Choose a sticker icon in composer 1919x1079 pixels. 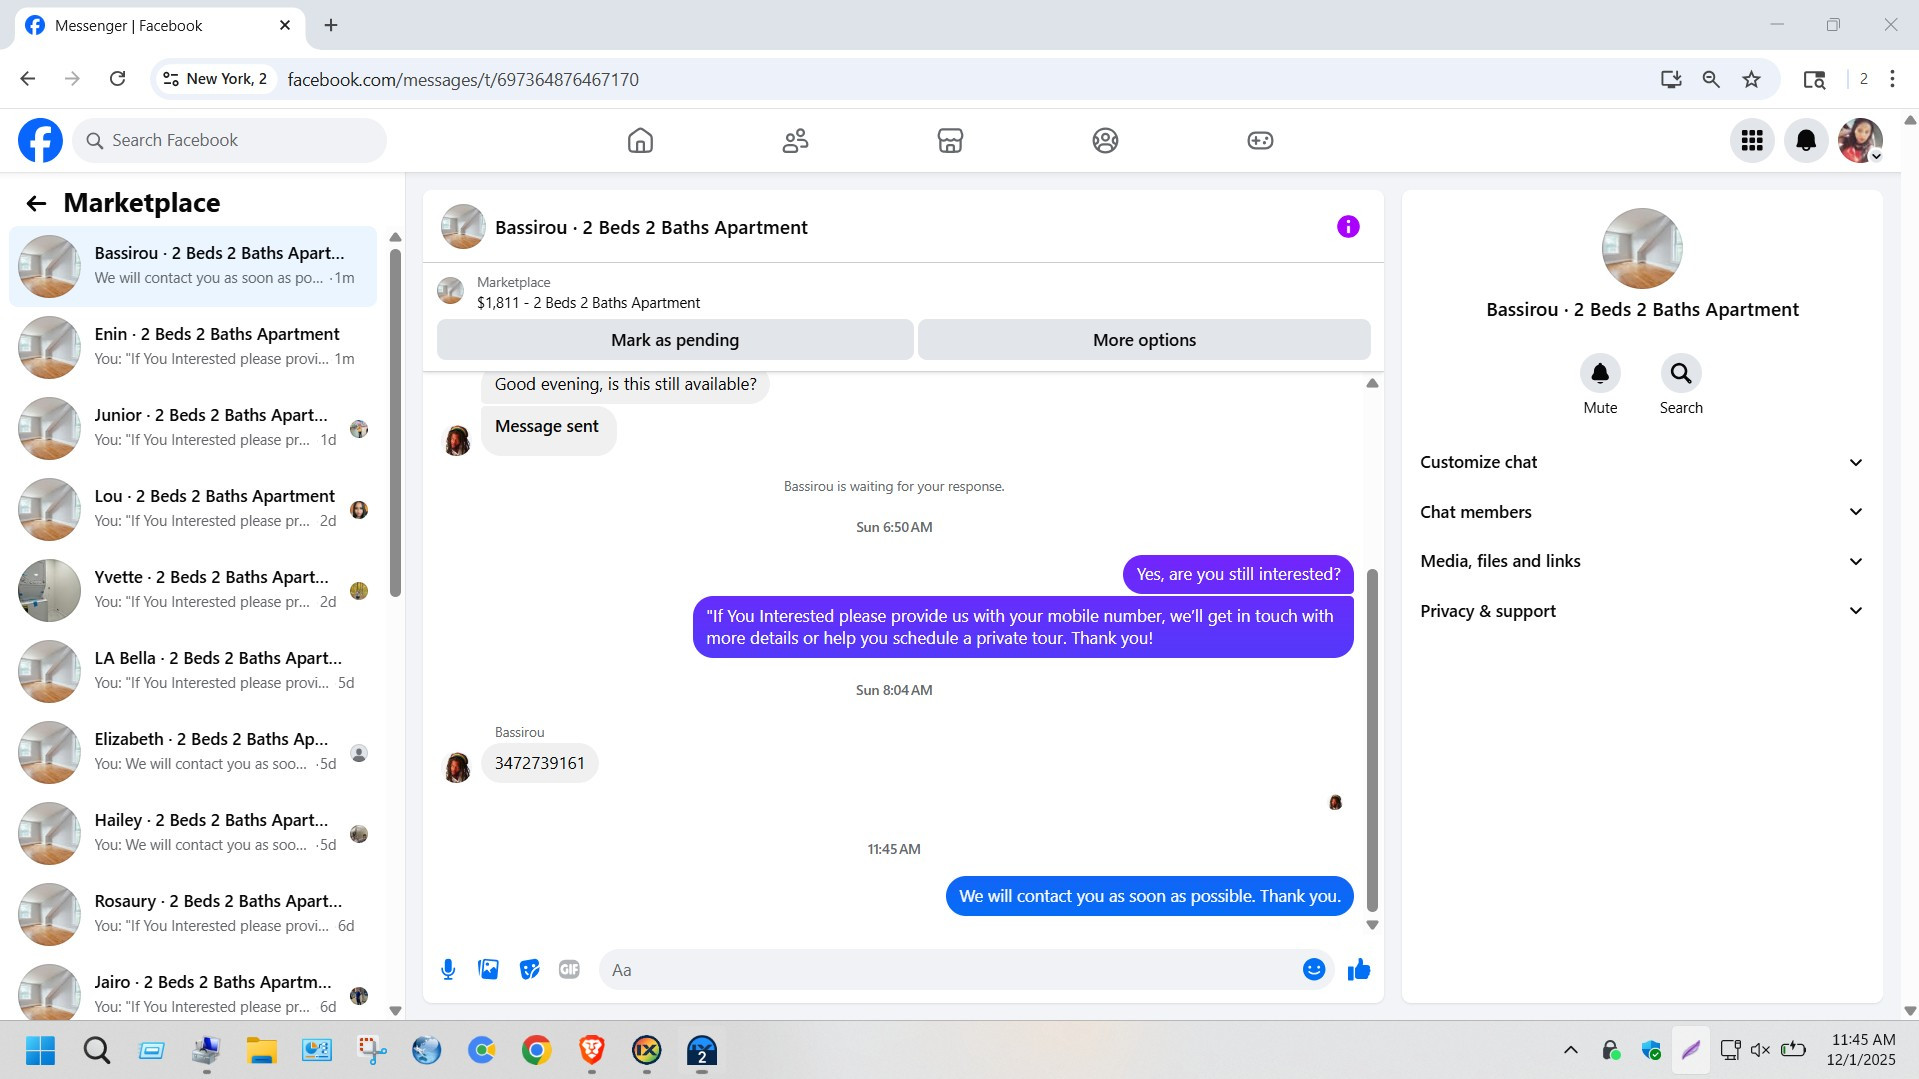click(529, 970)
